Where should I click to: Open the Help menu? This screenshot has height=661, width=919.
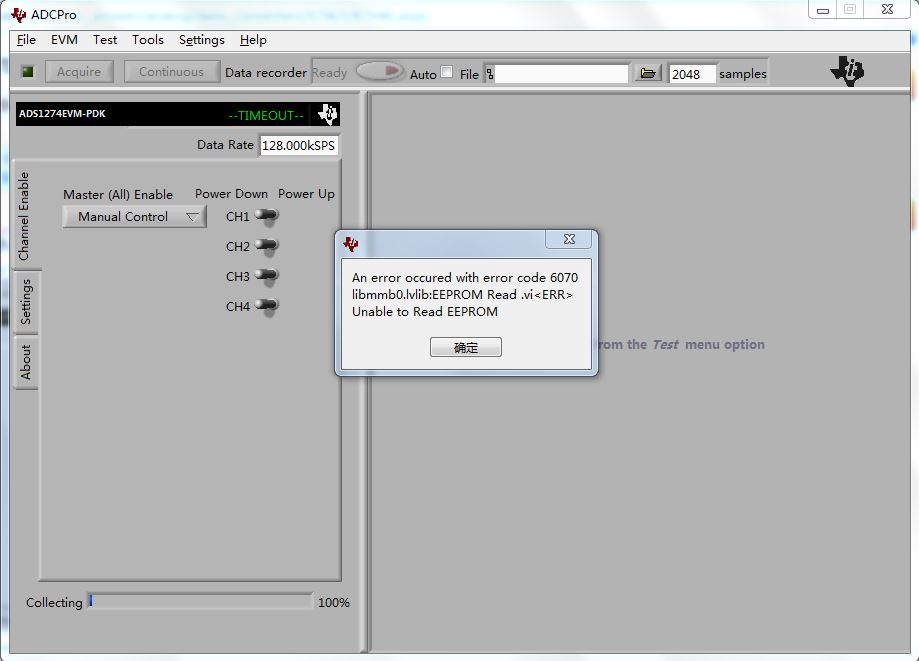pyautogui.click(x=253, y=40)
